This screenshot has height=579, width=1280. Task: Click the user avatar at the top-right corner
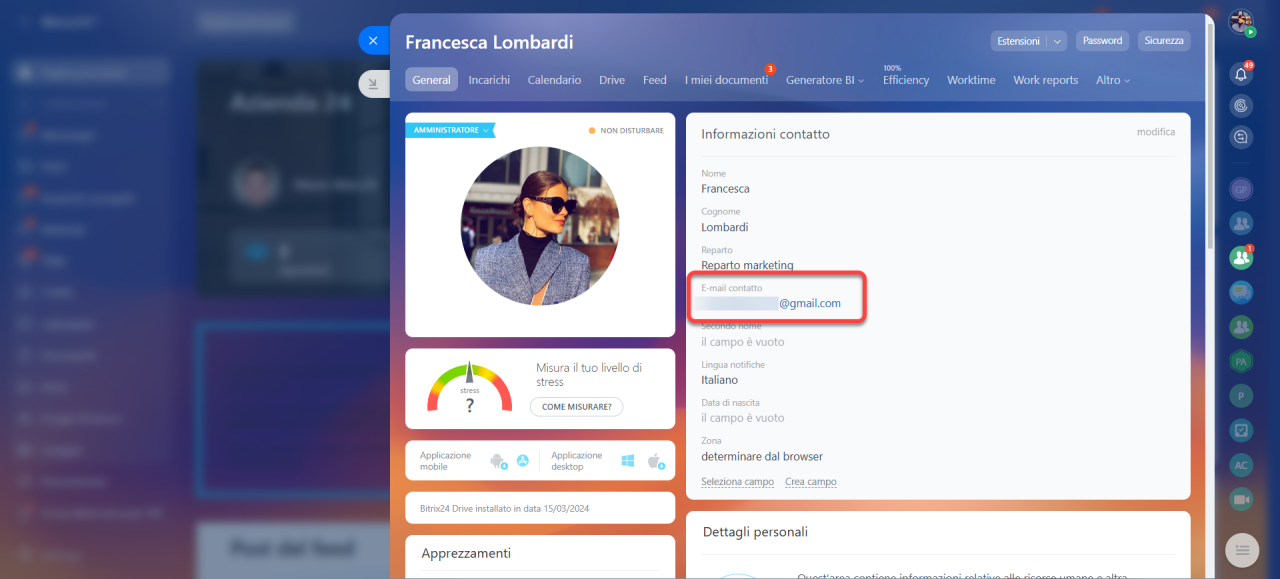tap(1241, 22)
